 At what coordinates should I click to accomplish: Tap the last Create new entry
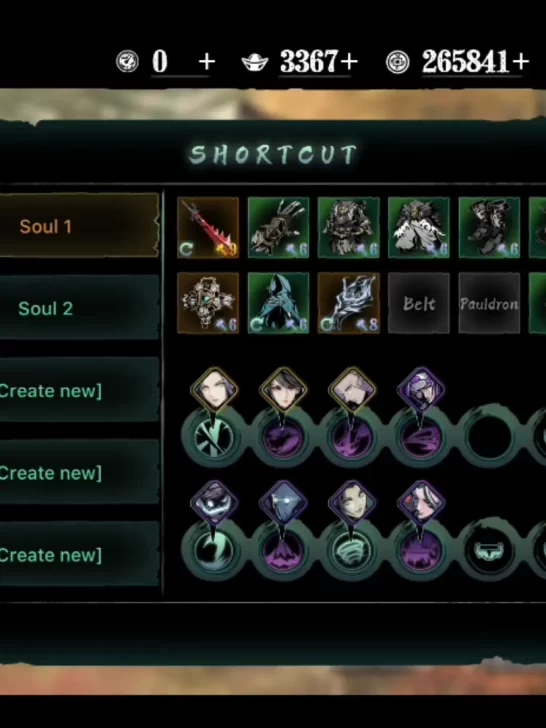[79, 554]
